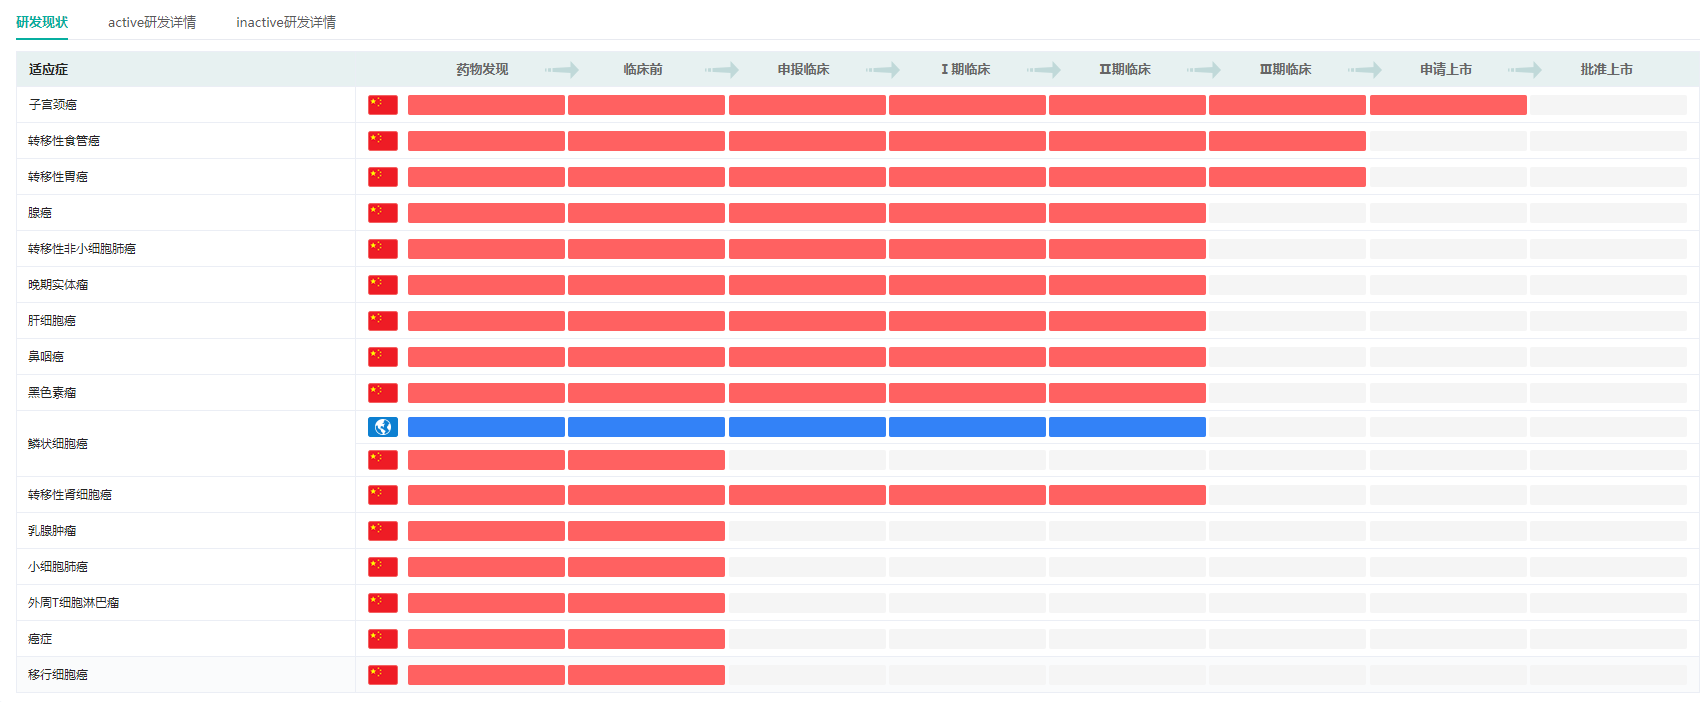Click China flag icon in 子宫颈癌 row
This screenshot has width=1708, height=702.
383,105
